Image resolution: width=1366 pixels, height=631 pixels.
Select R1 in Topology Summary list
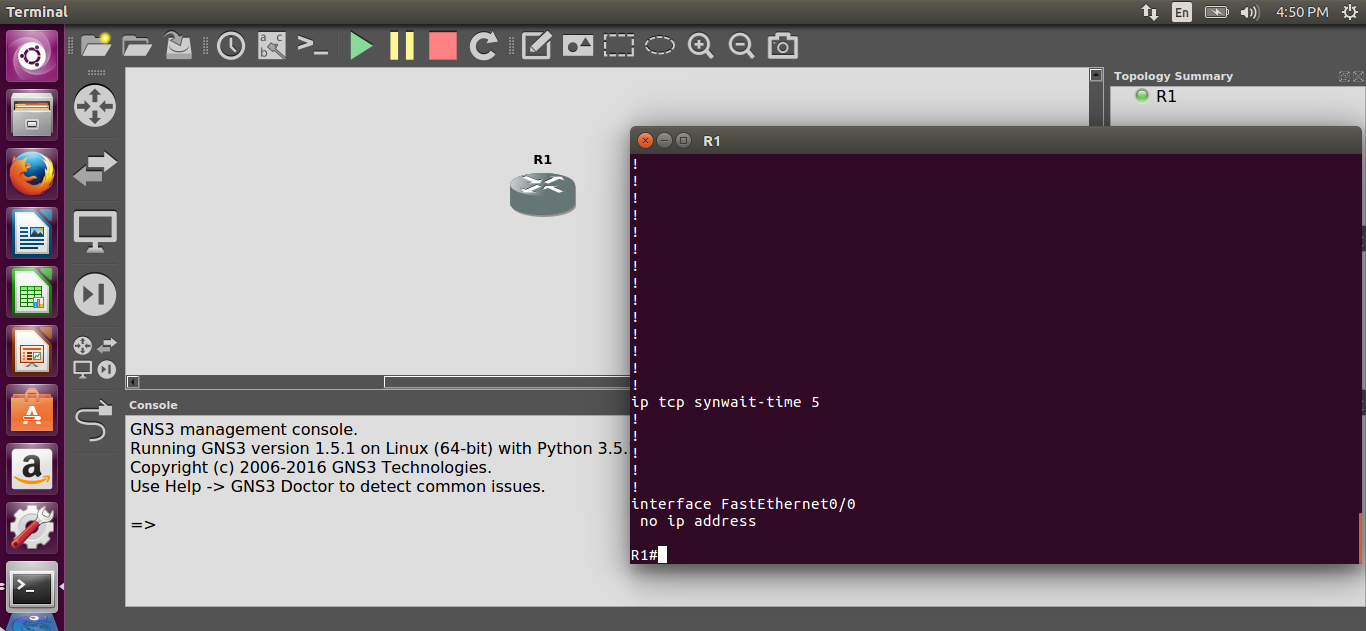click(x=1166, y=96)
